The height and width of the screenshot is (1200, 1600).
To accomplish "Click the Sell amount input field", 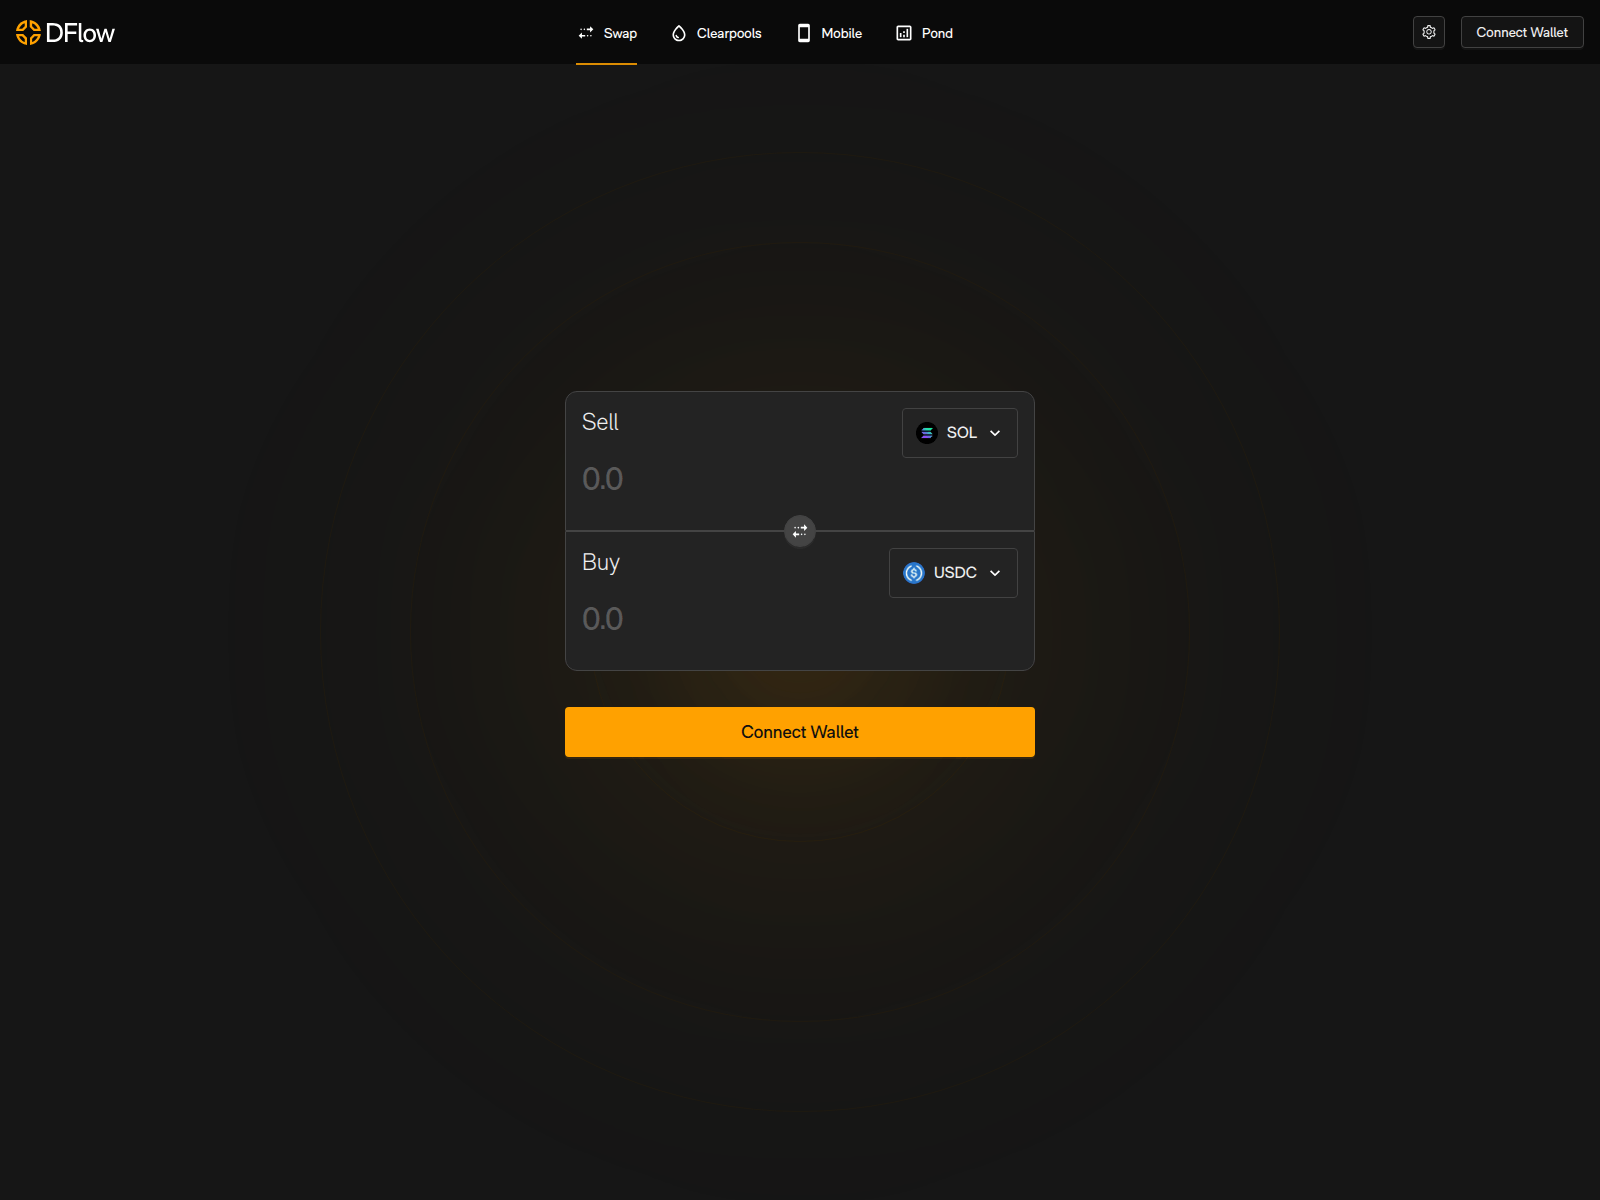I will [700, 479].
